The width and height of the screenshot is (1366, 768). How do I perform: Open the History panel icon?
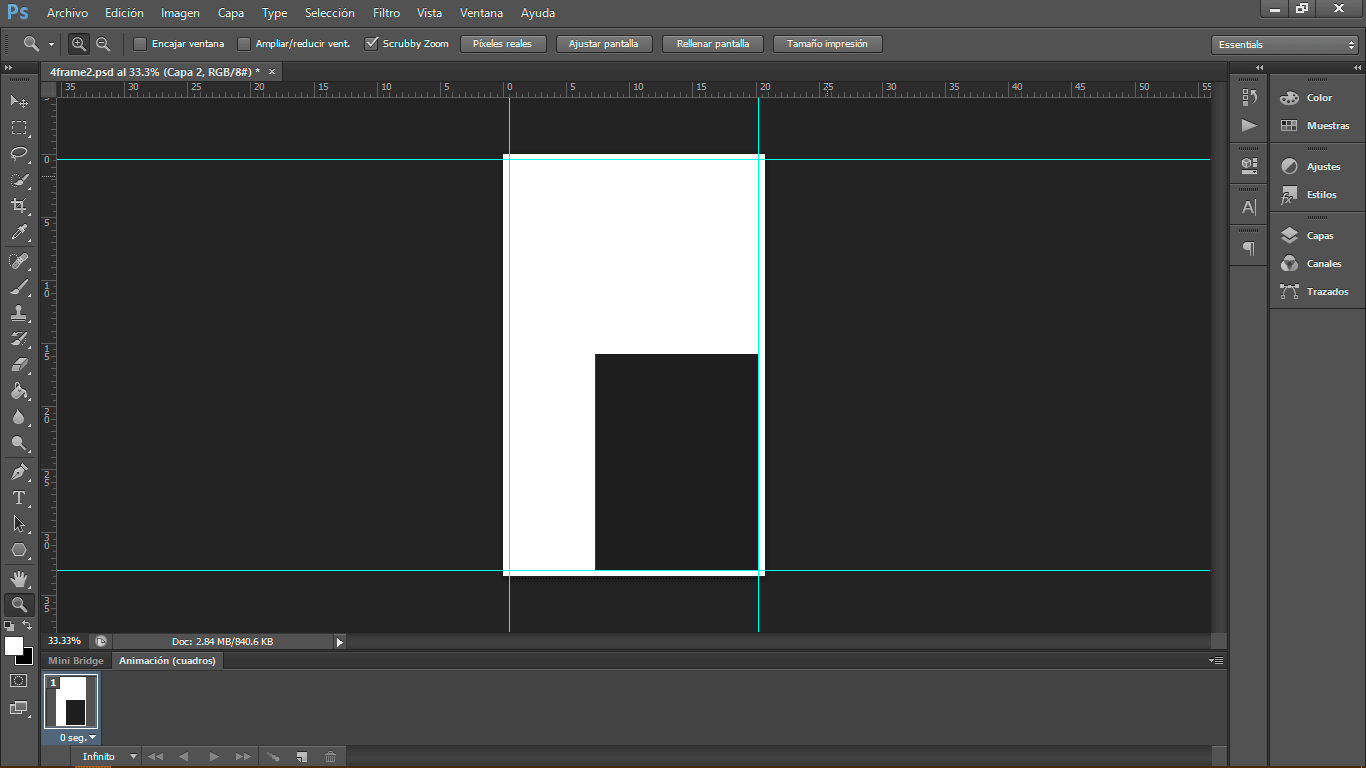click(x=1249, y=97)
